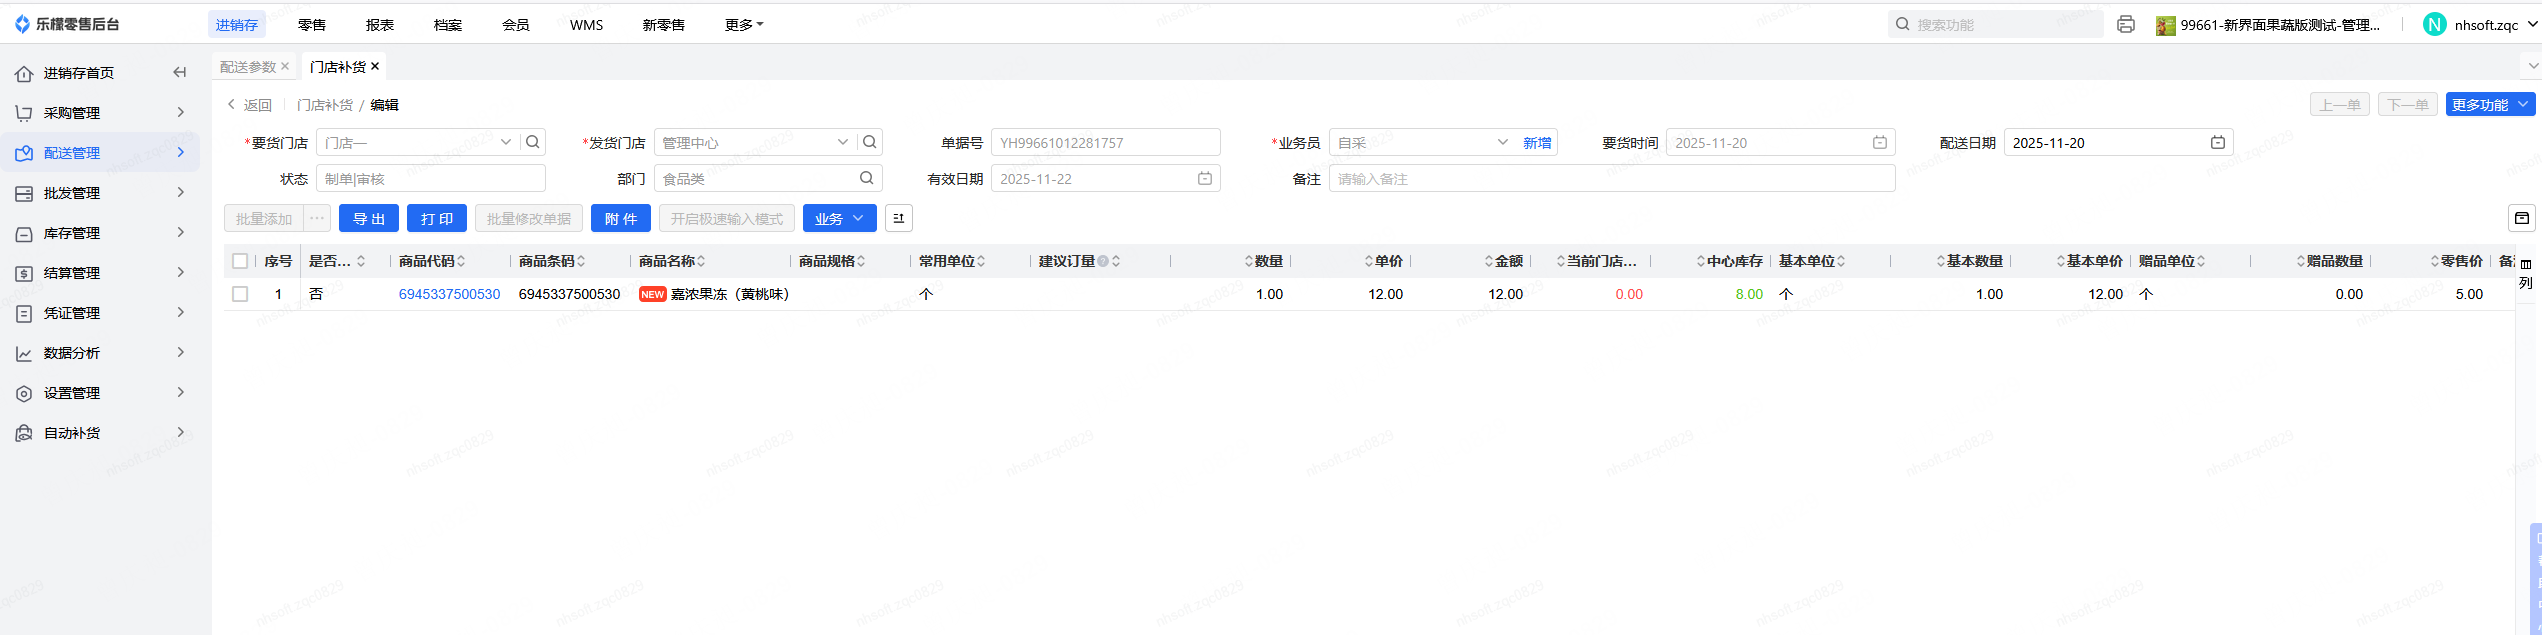Image resolution: width=2542 pixels, height=635 pixels.
Task: Open the 更多功能 dropdown
Action: pos(2490,104)
